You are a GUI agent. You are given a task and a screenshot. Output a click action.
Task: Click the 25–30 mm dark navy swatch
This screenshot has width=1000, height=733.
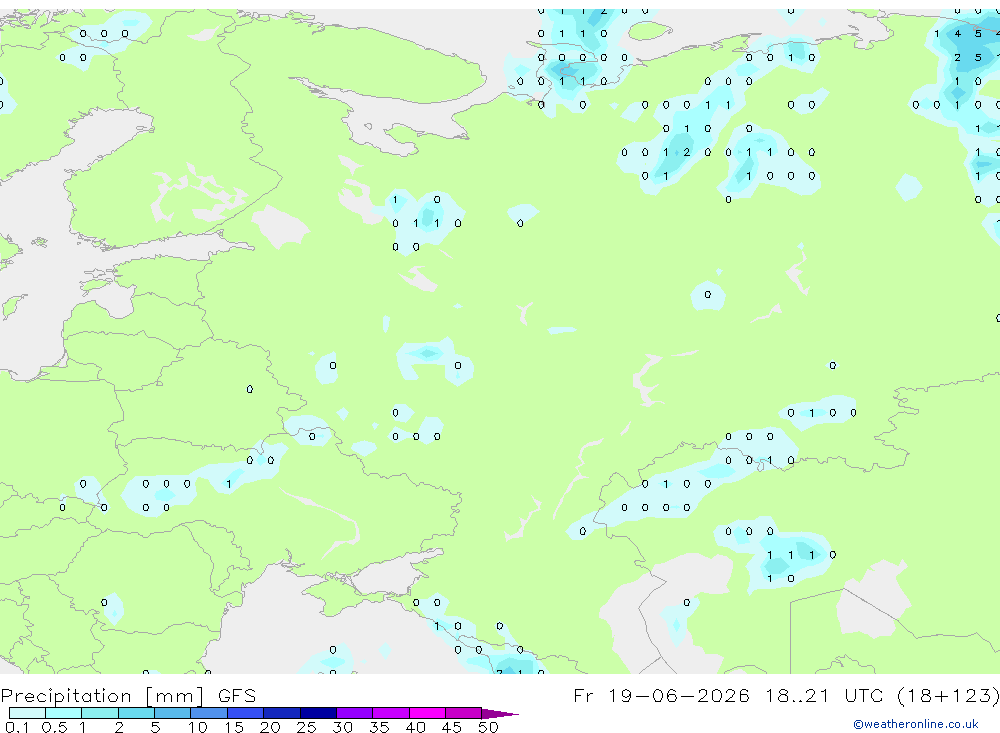pos(318,713)
